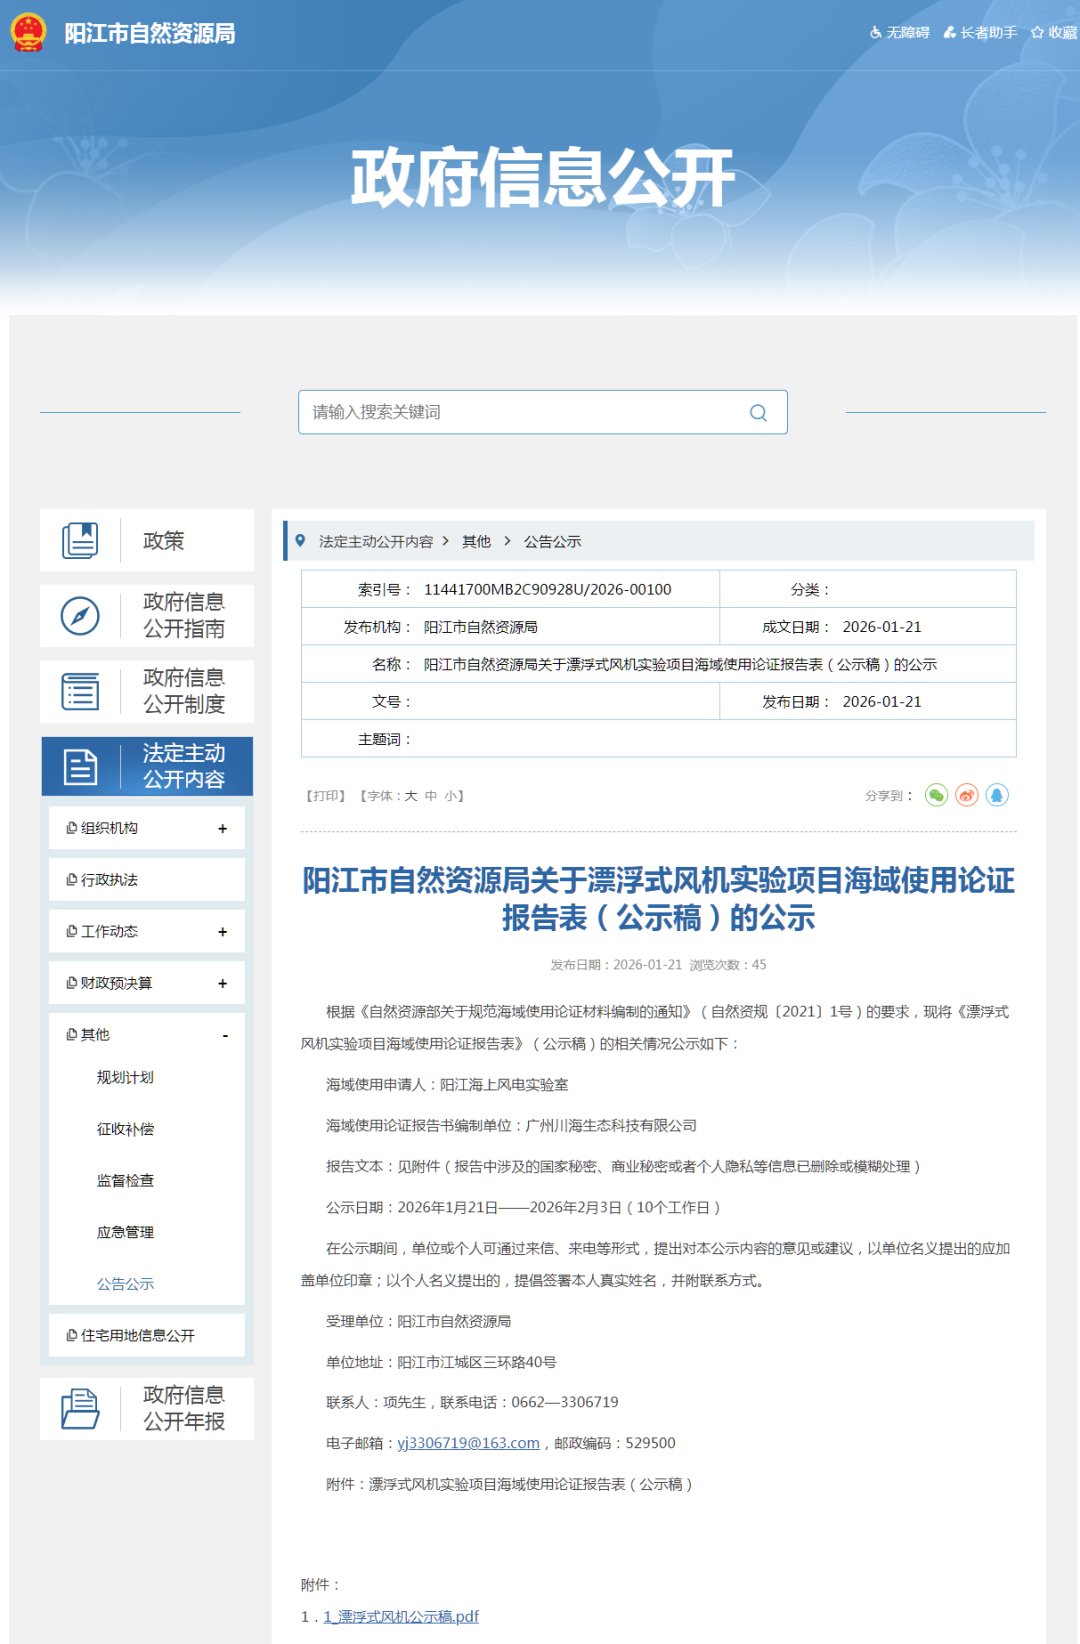Screen dimensions: 1080x1644
Task: Open 政府信息公开指南 compass icon
Action: (x=80, y=616)
